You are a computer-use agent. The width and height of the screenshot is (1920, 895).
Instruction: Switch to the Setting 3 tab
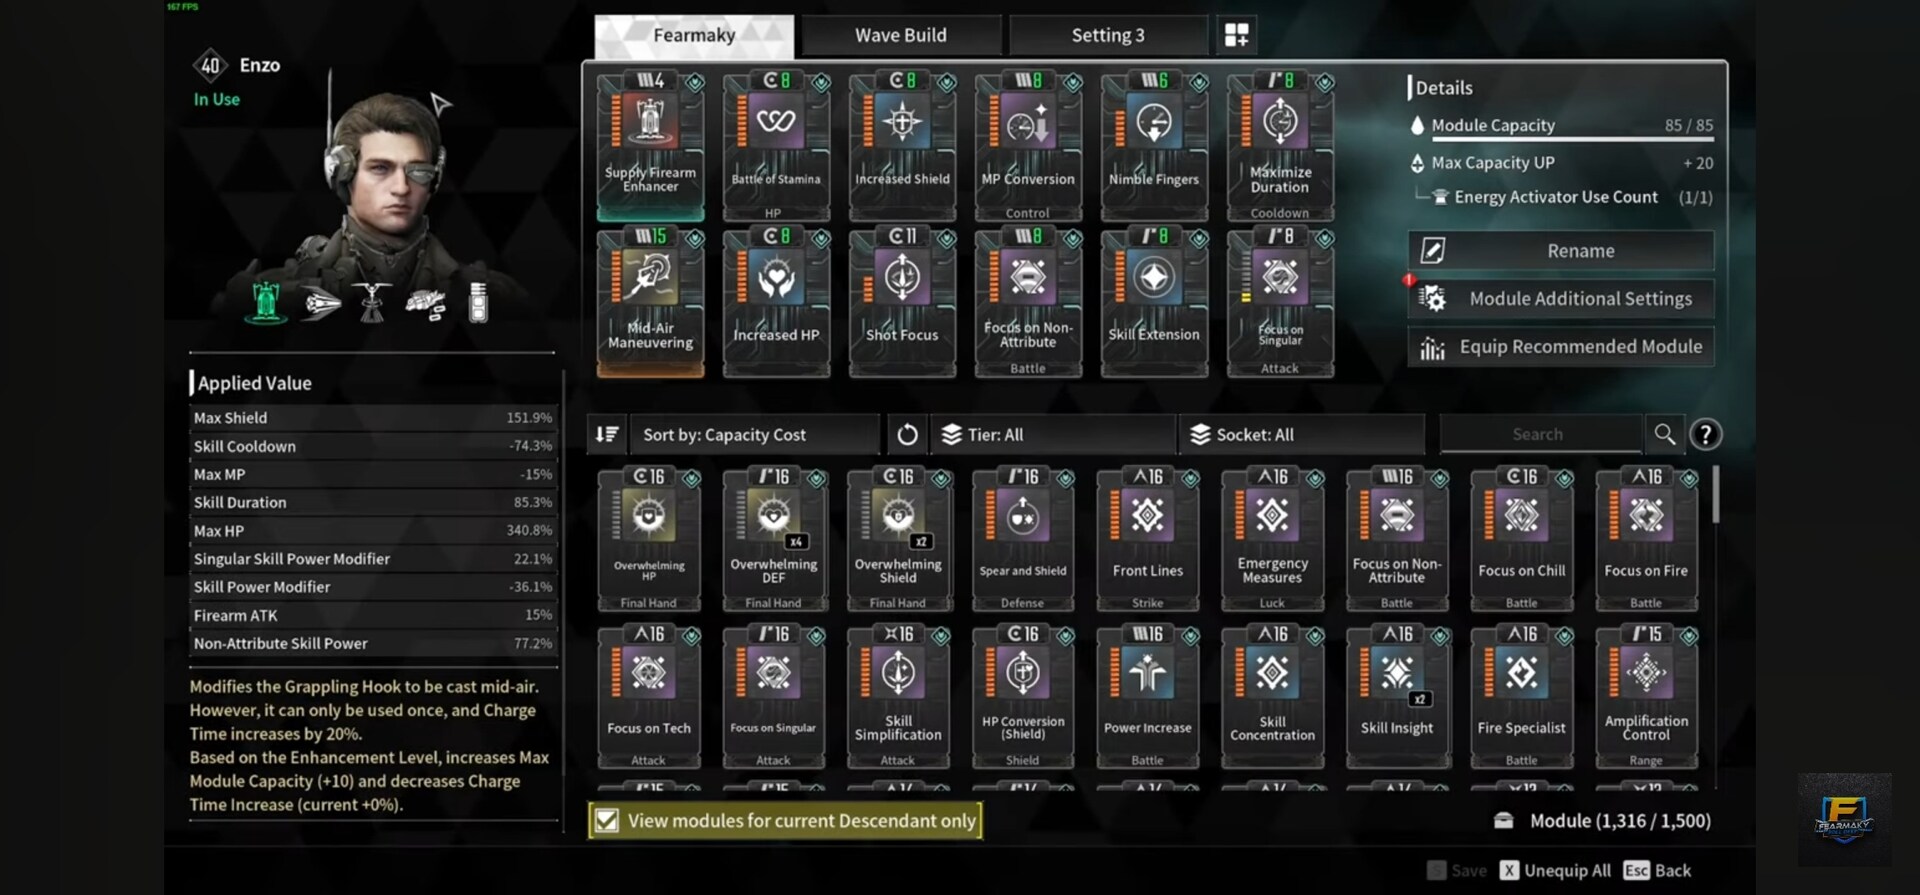click(1108, 35)
